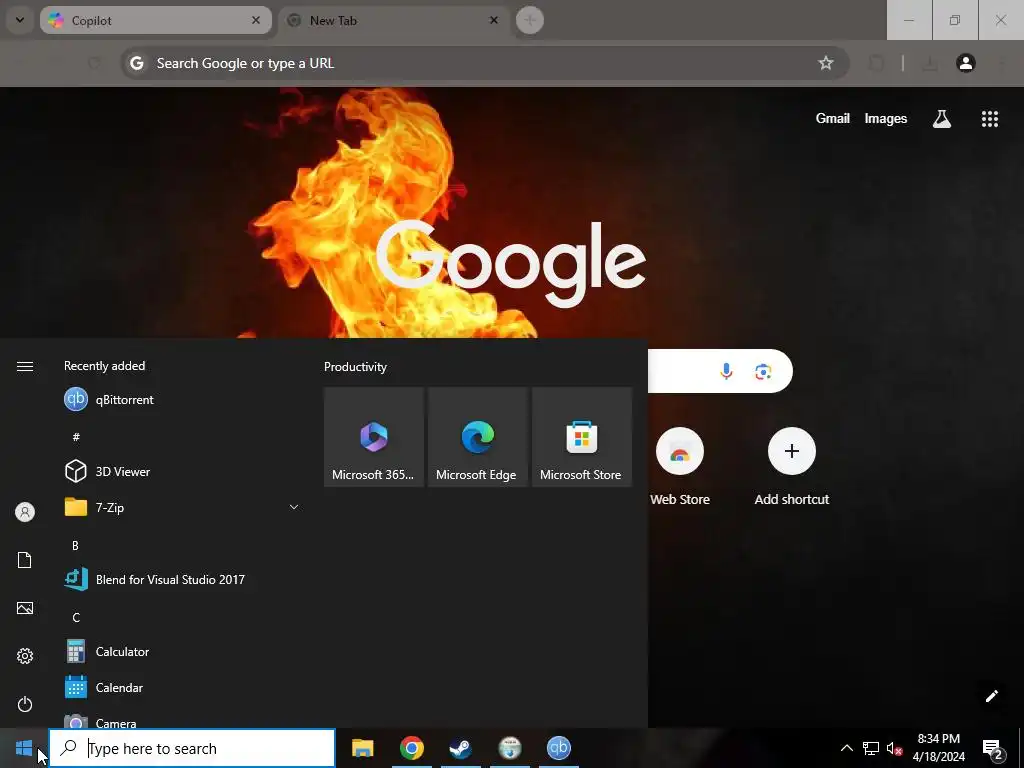Jump to the # letter header
This screenshot has height=768, width=1024.
click(x=76, y=437)
